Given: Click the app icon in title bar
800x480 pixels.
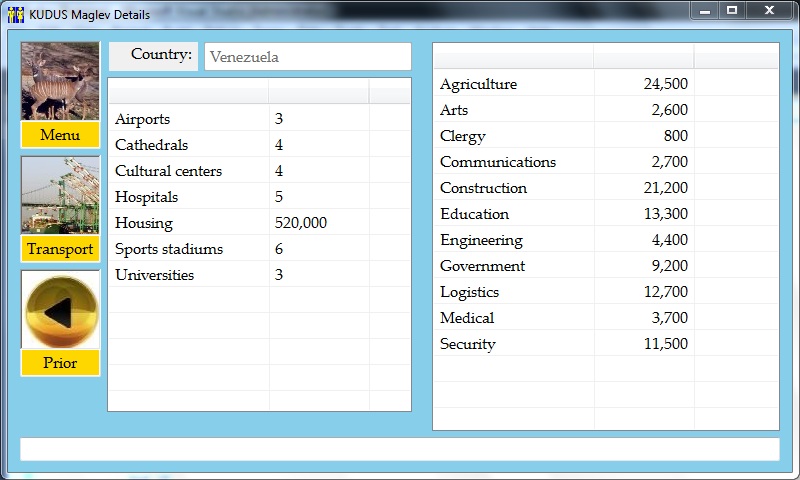Looking at the screenshot, I should click(15, 14).
